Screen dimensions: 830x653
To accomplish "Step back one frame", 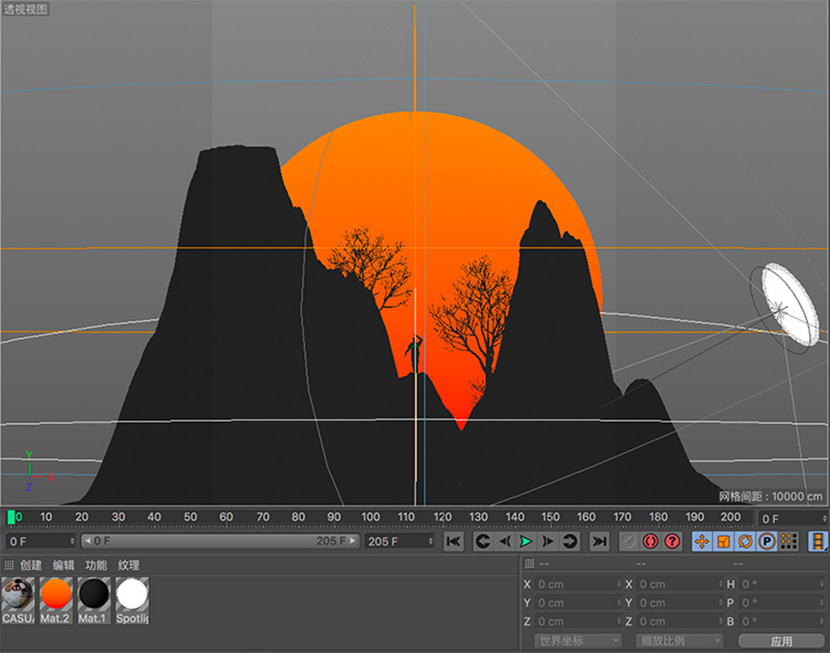I will (x=504, y=541).
